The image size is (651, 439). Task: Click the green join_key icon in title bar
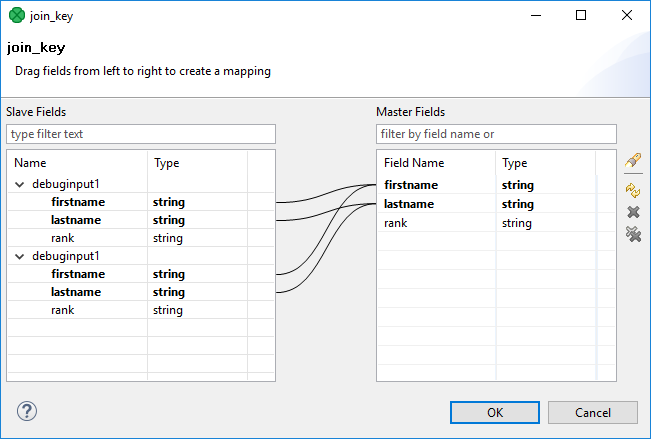point(16,16)
